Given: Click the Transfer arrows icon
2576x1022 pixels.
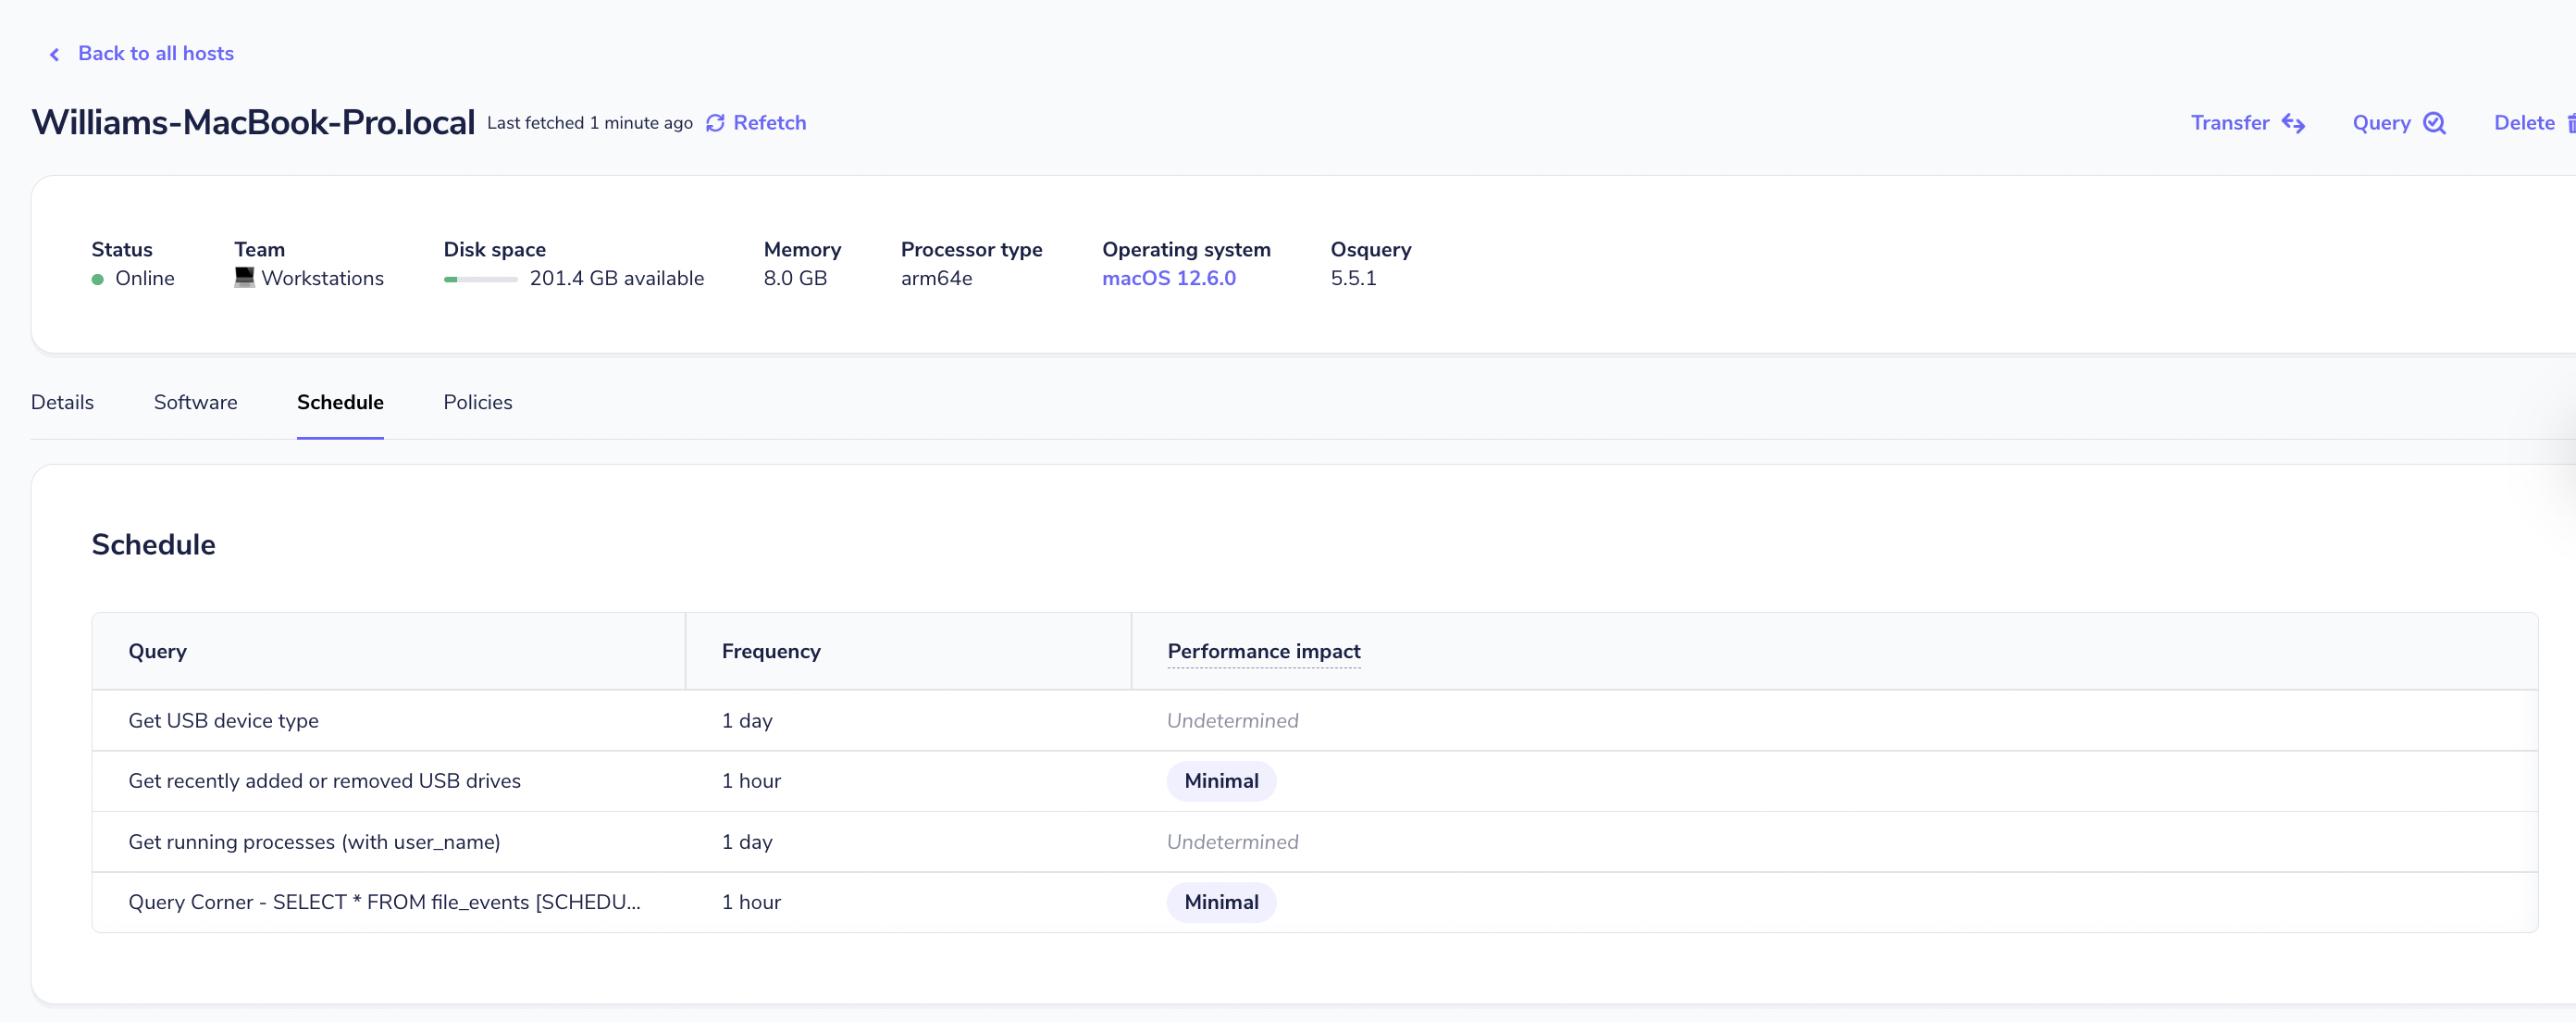Looking at the screenshot, I should click(x=2294, y=122).
